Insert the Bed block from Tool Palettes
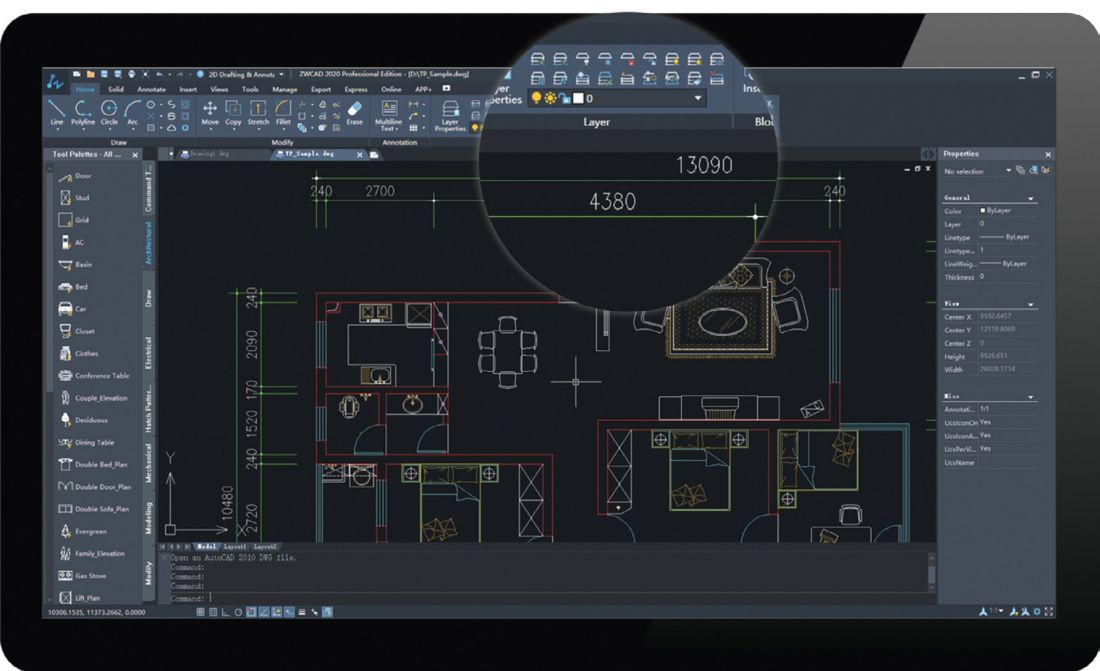 coord(73,287)
